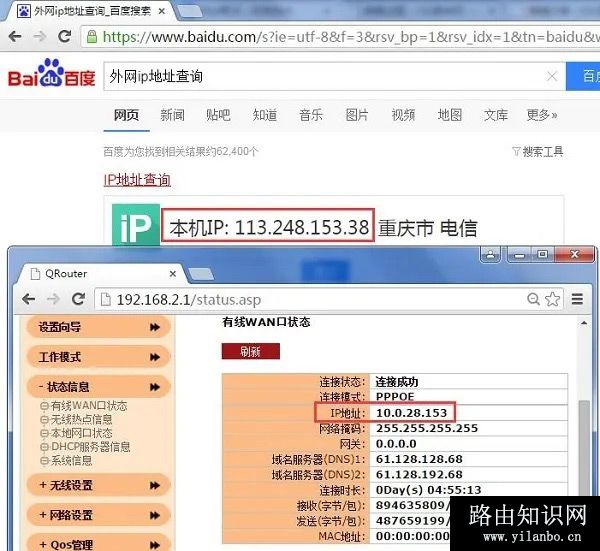
Task: Switch to the 视频 tab
Action: (x=403, y=115)
